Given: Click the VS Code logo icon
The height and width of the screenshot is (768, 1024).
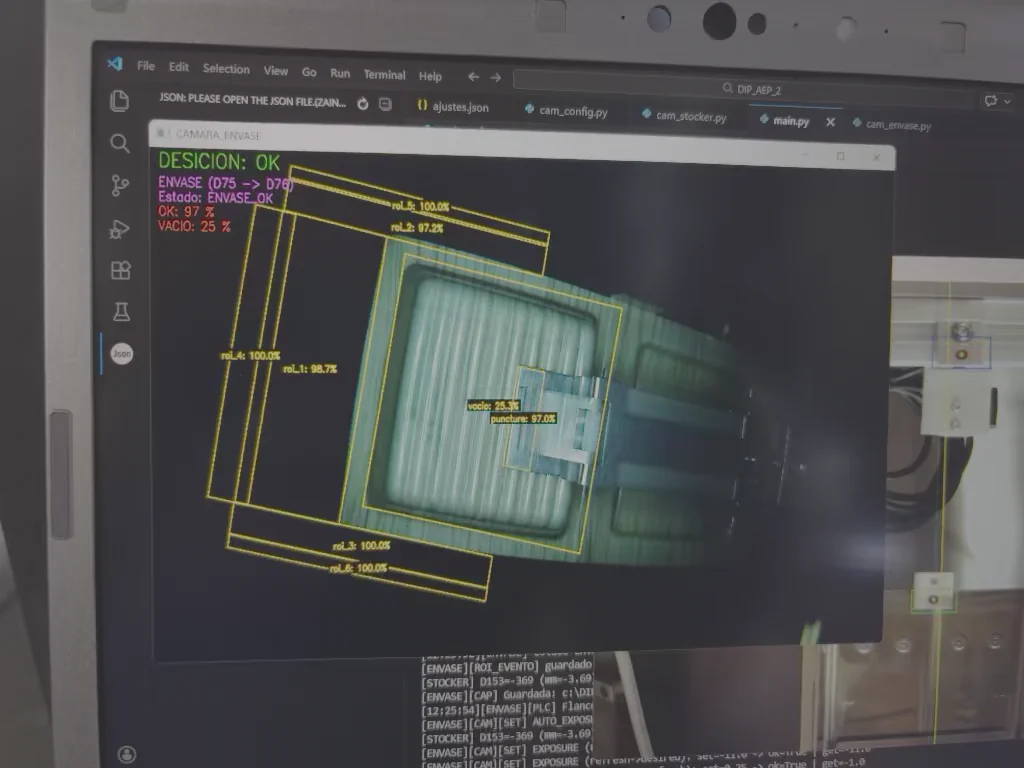Looking at the screenshot, I should (115, 63).
